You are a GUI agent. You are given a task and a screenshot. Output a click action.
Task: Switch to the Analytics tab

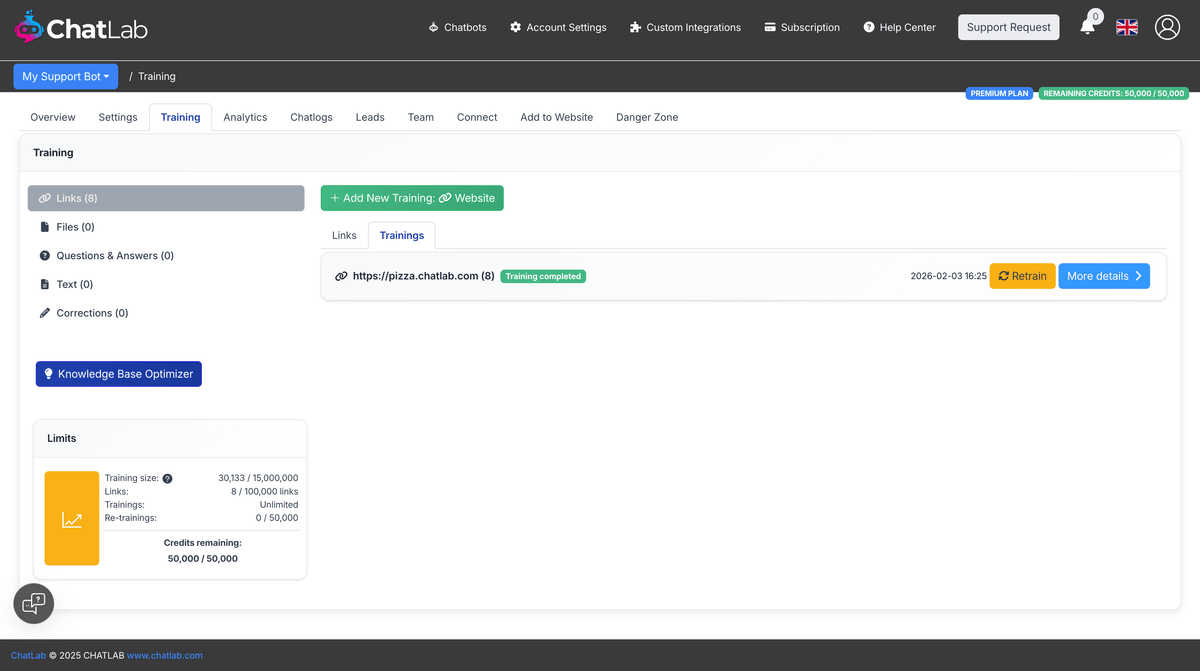[x=245, y=117]
